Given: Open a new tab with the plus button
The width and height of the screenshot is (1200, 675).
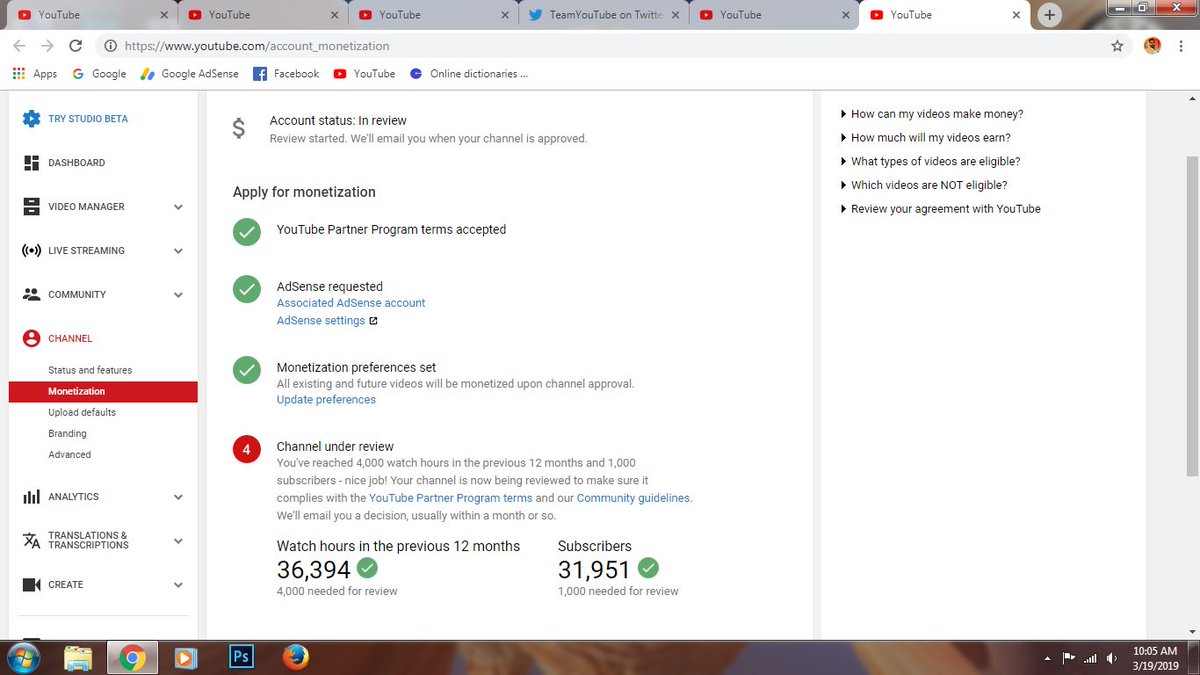Looking at the screenshot, I should [1049, 15].
